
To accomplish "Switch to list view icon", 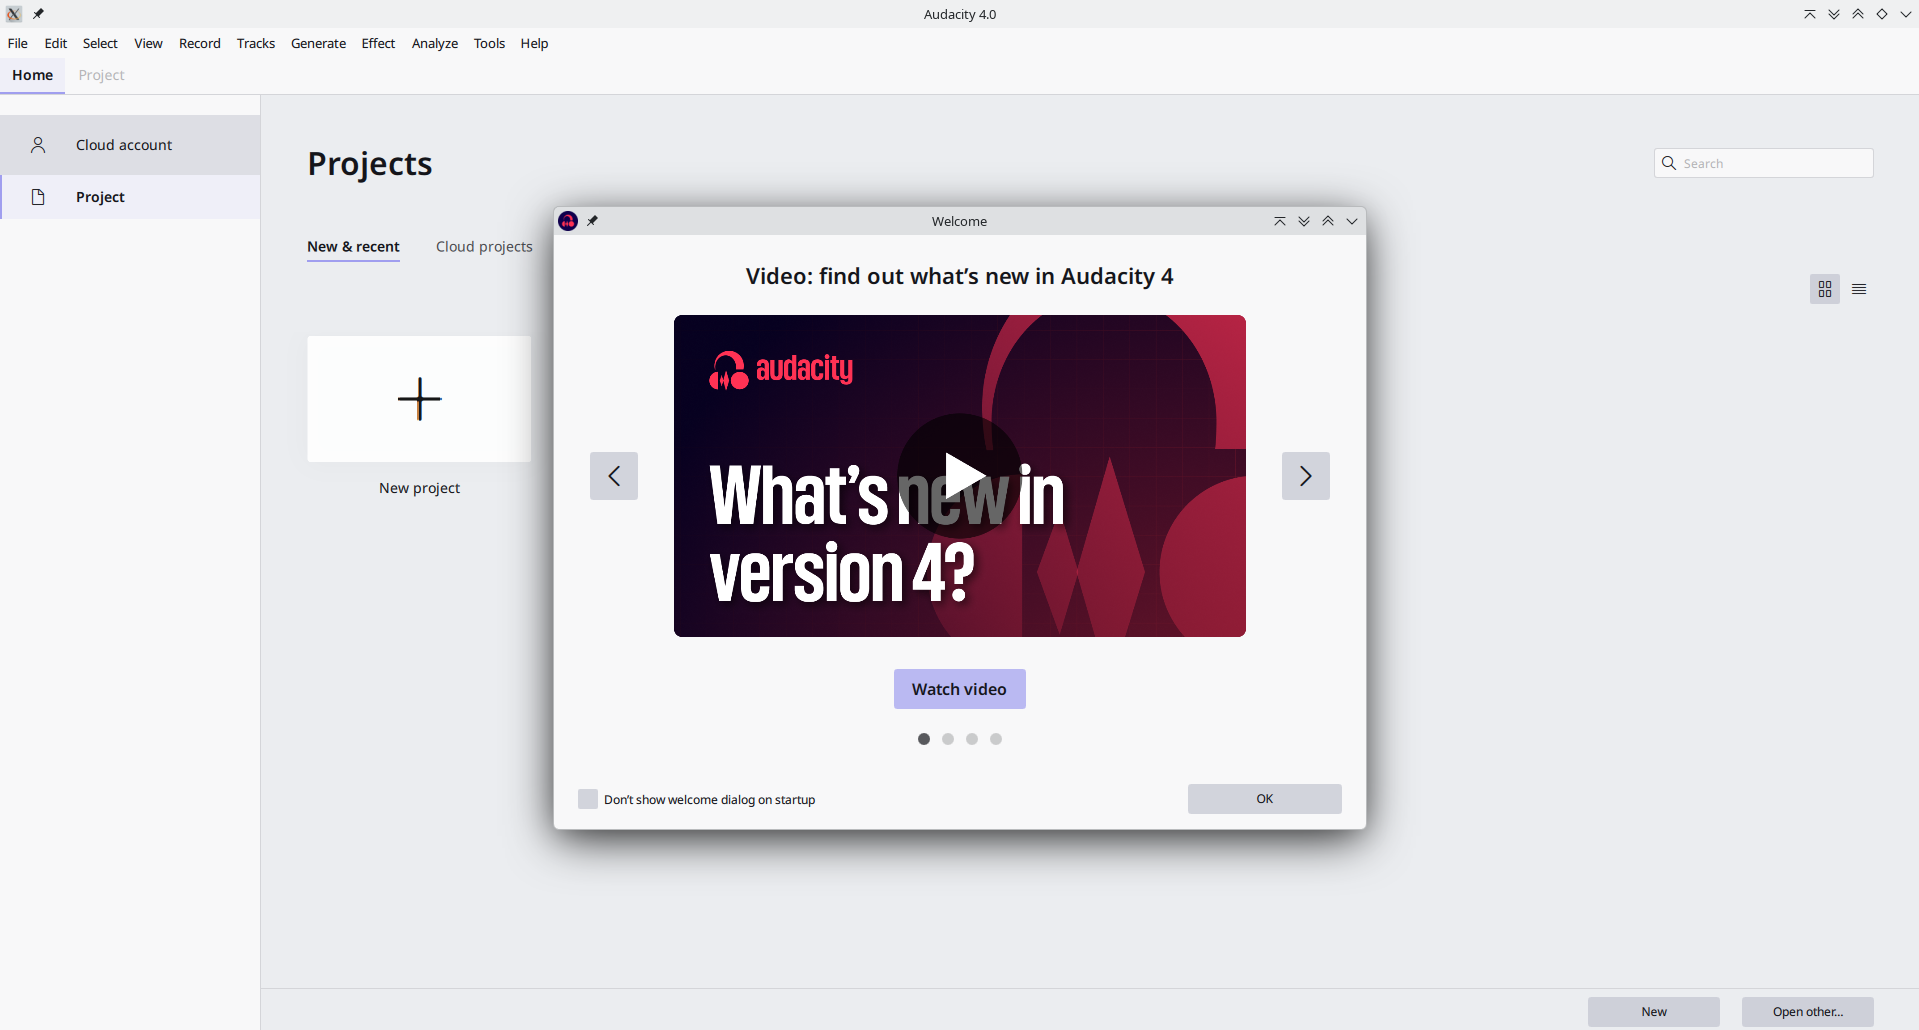I will [x=1859, y=289].
